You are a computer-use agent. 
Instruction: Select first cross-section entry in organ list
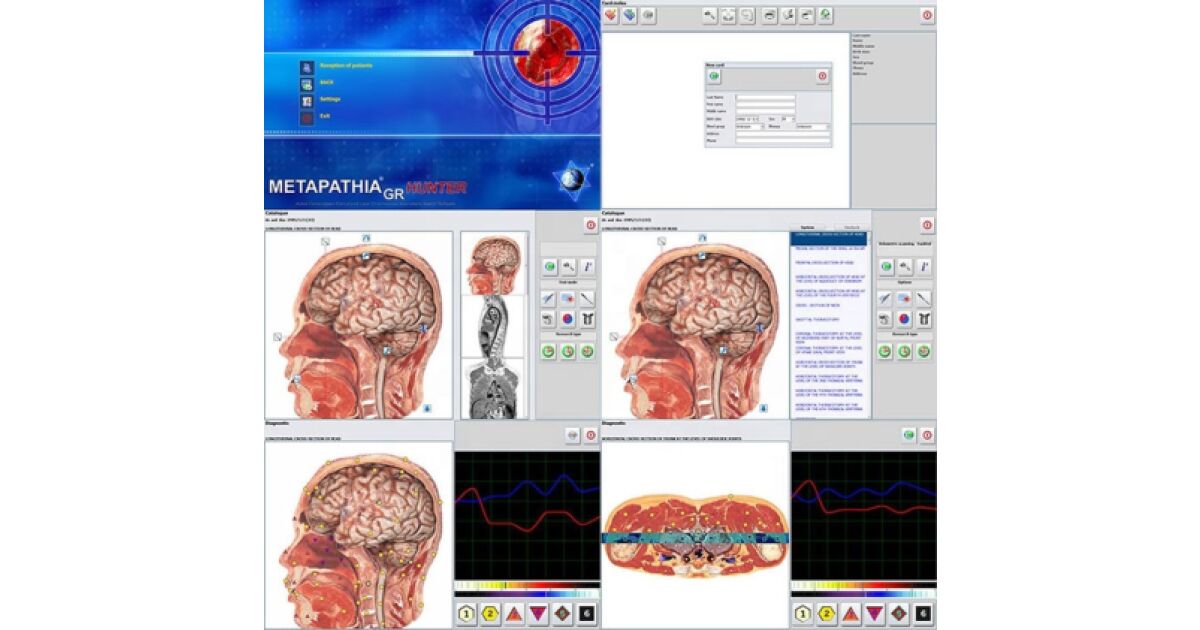pos(828,239)
